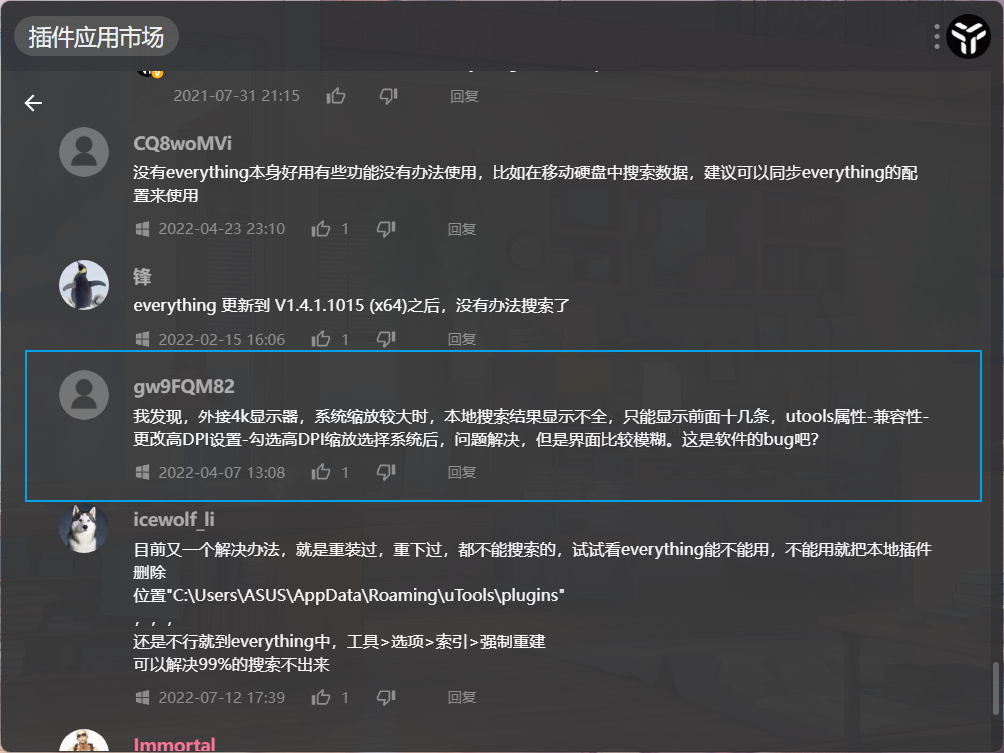1004x753 pixels.
Task: Dislike the 2021-07-31 21:15 comment
Action: click(389, 96)
